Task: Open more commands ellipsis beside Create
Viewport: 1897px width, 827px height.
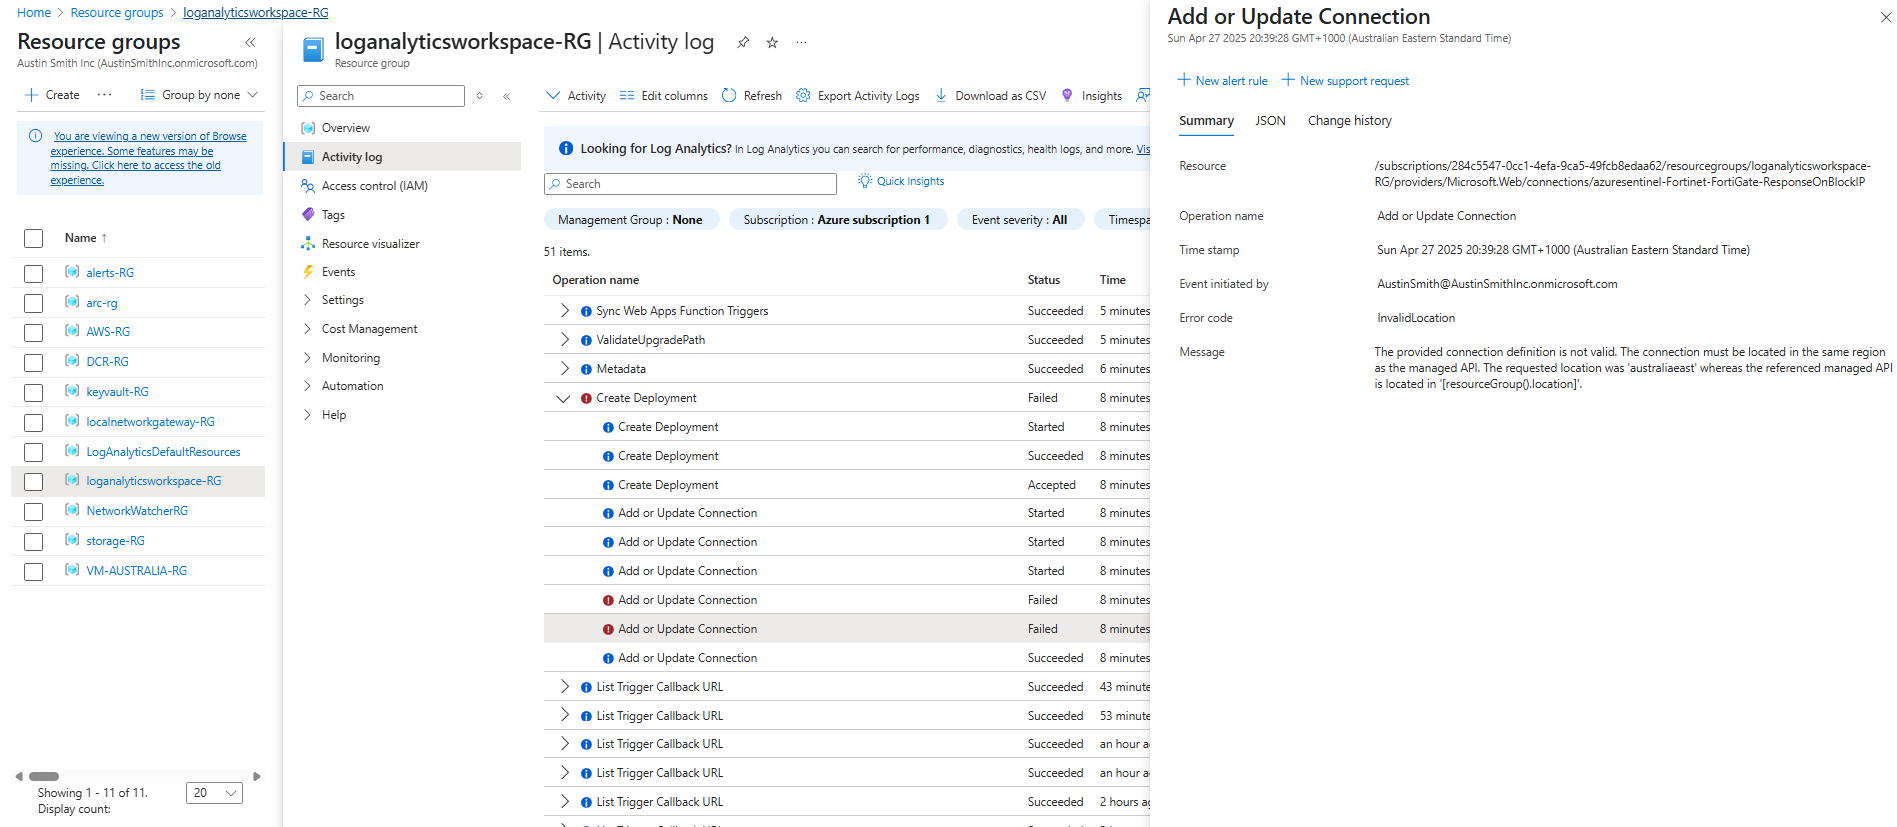Action: tap(105, 95)
